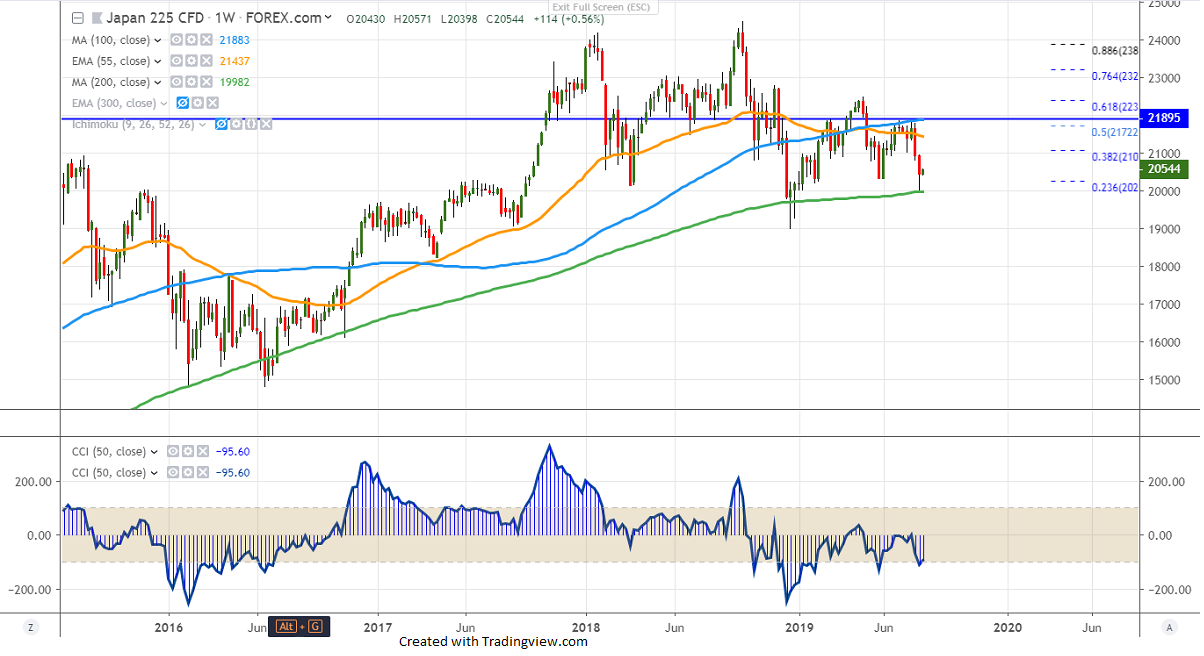Remove the Ichimoku indicator

[265, 124]
